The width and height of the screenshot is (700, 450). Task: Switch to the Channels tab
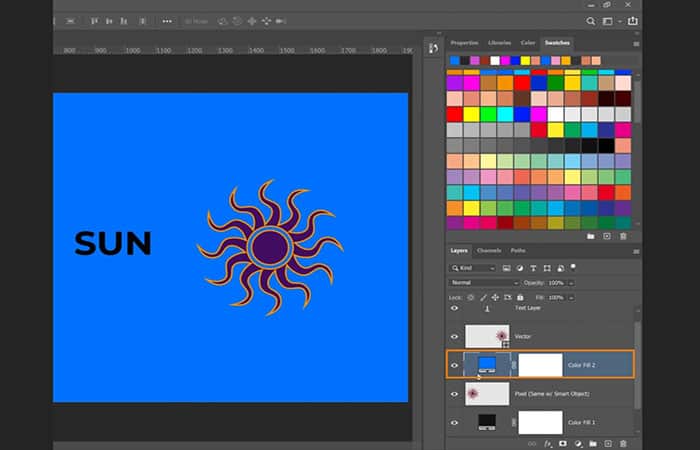pos(489,250)
